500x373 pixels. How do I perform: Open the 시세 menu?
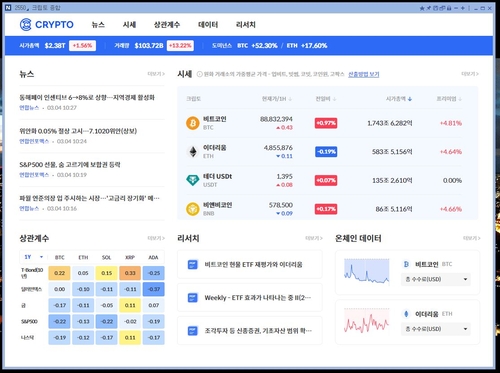[129, 25]
